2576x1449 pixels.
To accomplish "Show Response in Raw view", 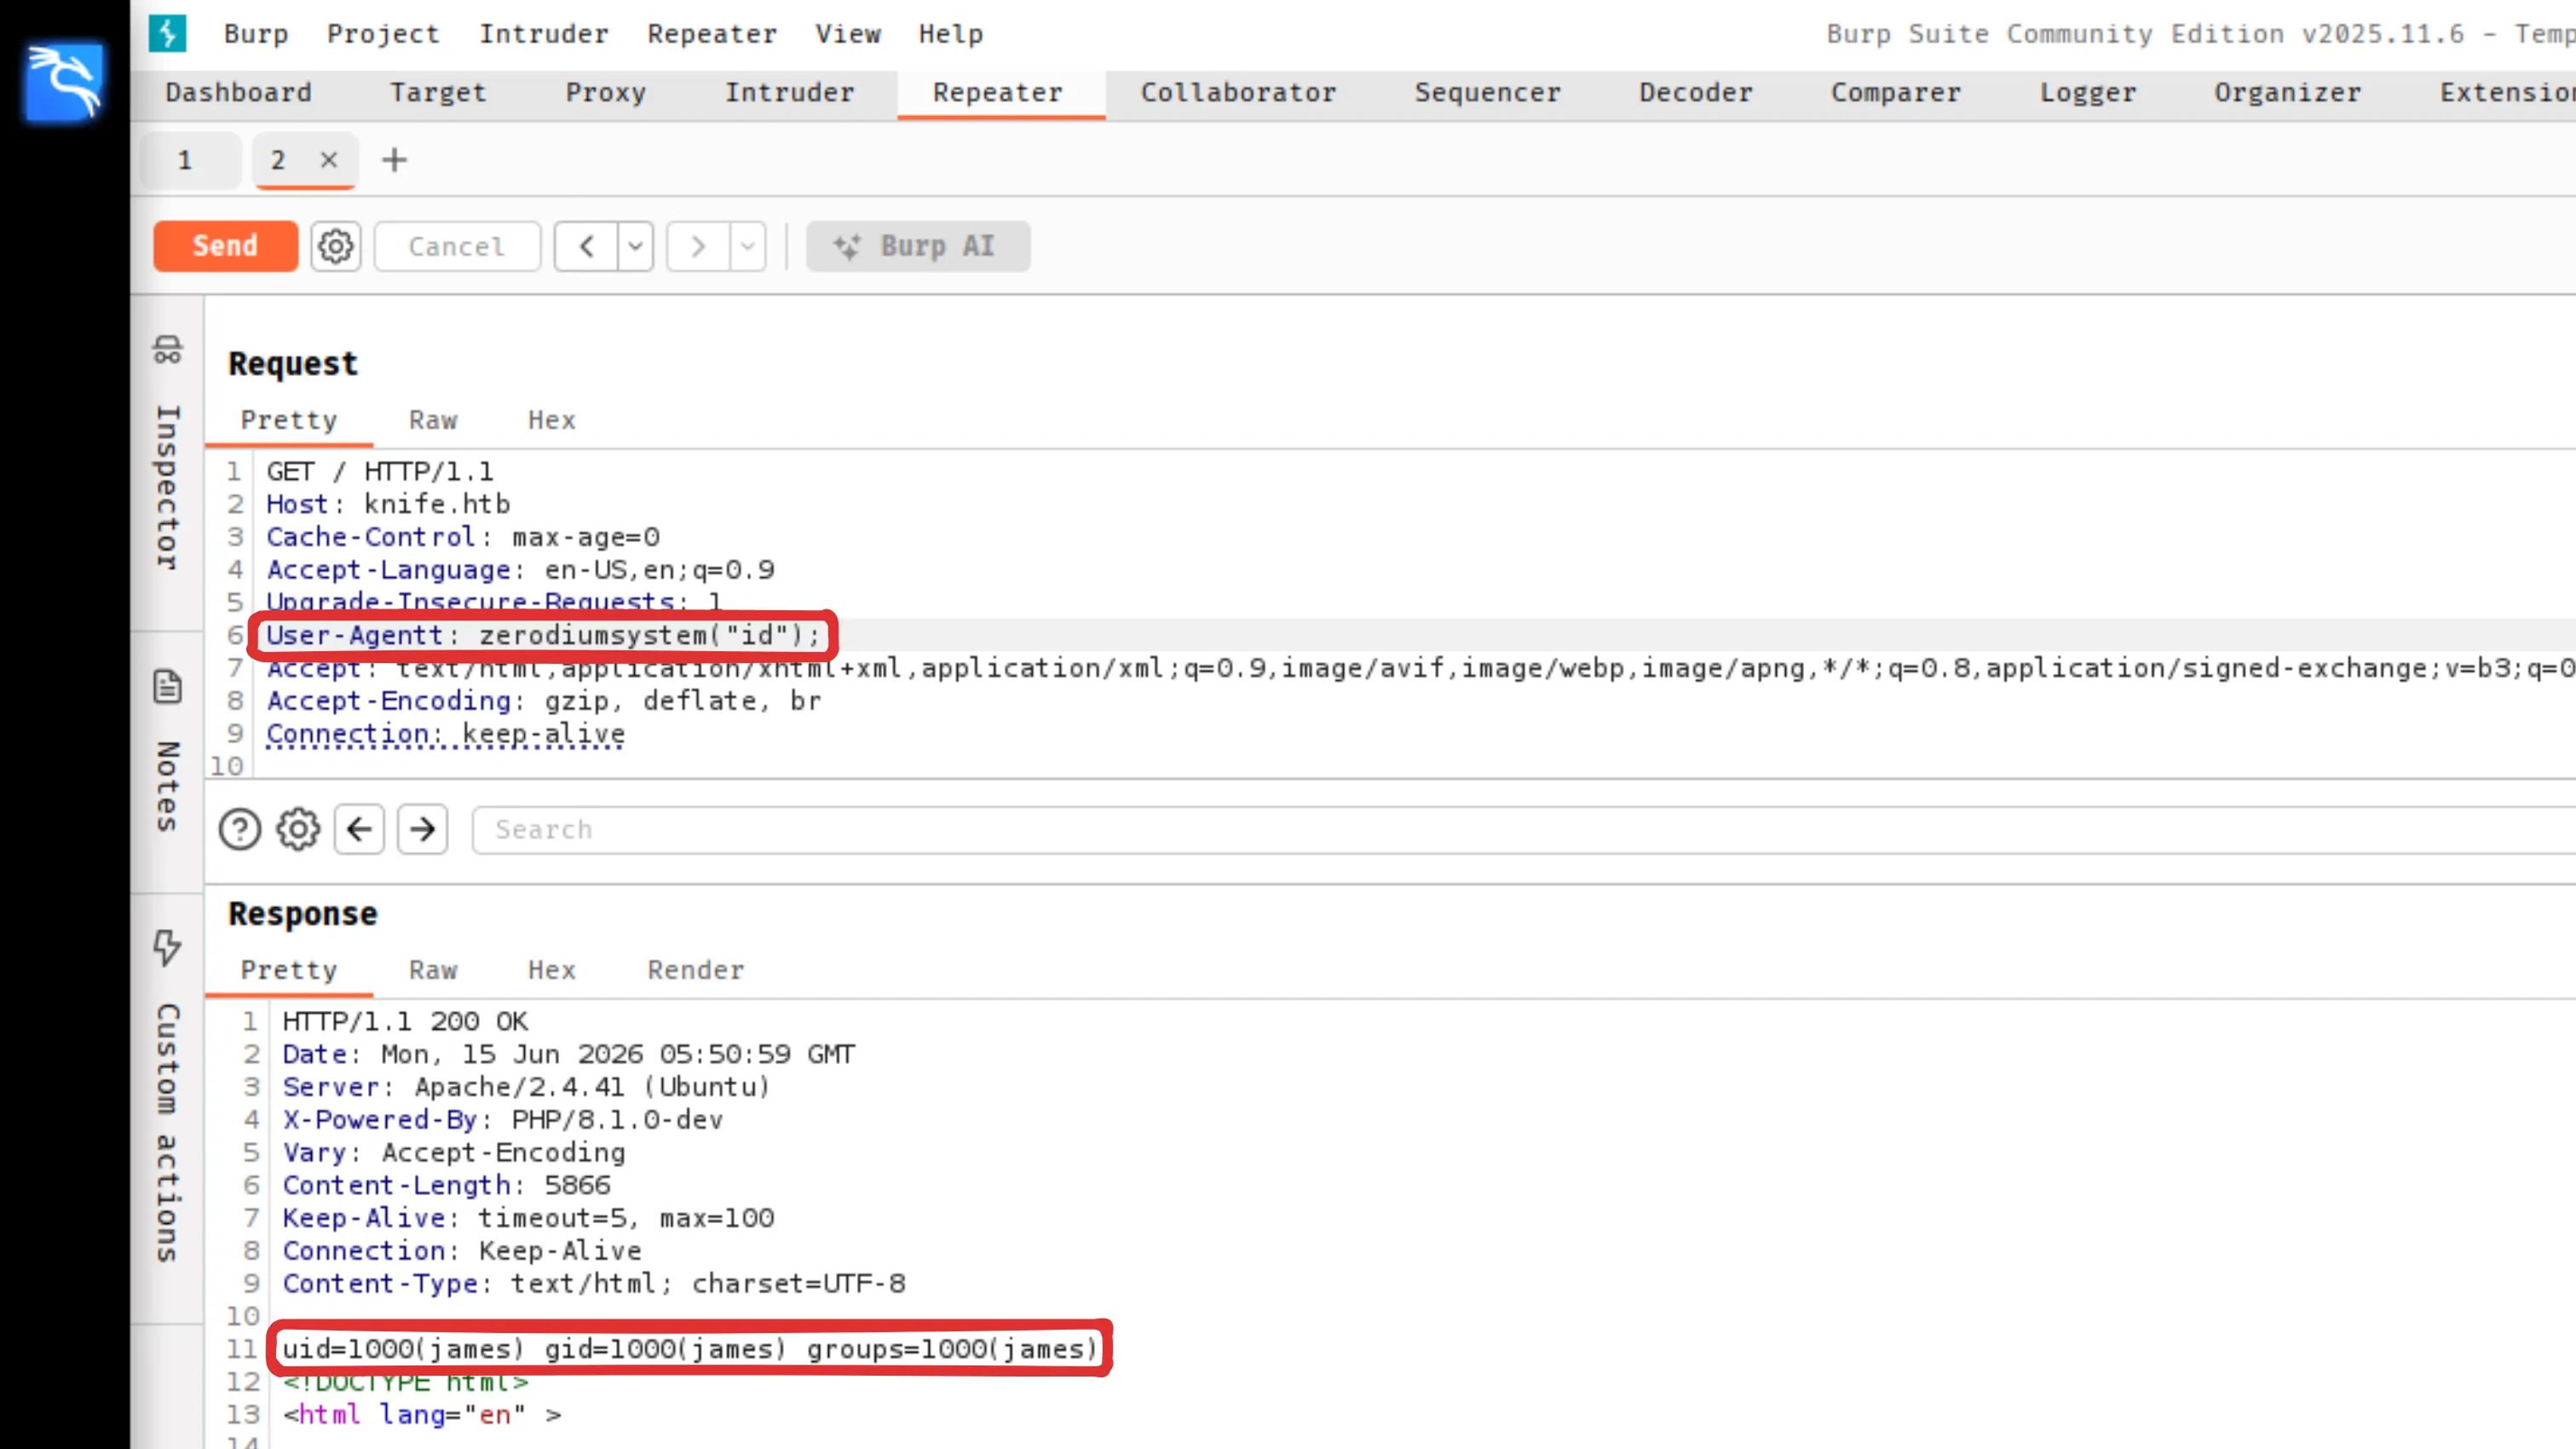I will (433, 971).
